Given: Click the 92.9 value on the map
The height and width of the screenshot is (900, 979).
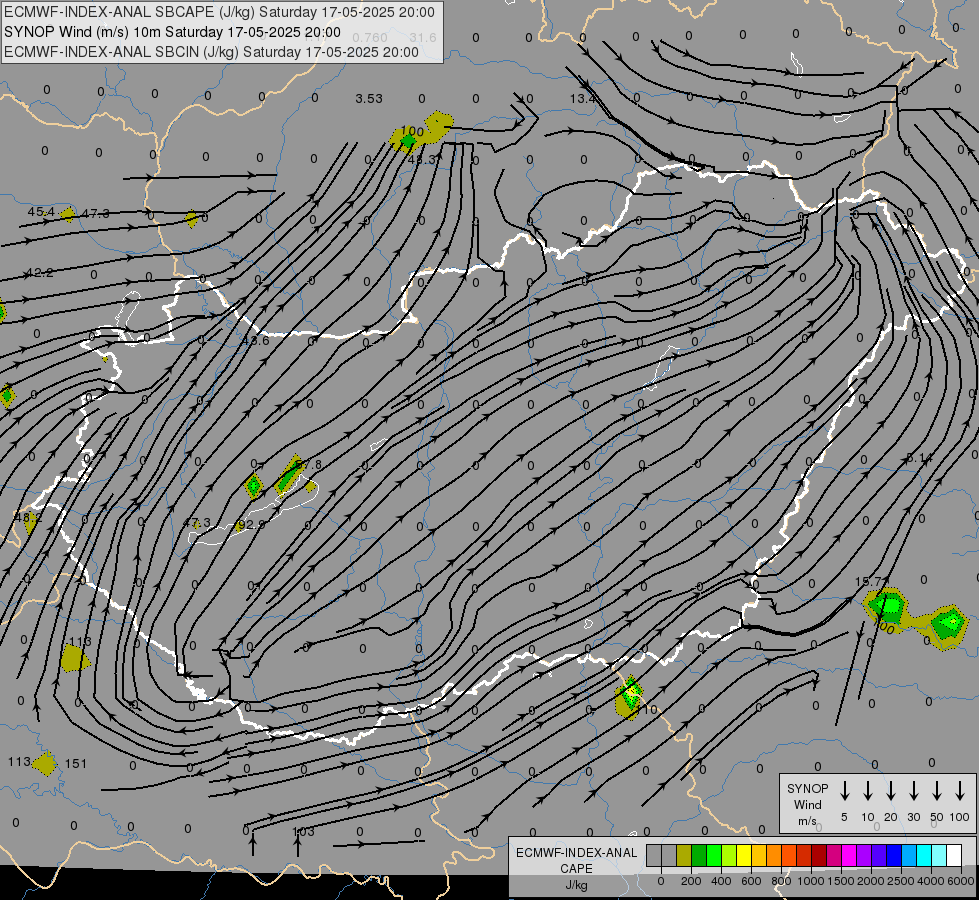Looking at the screenshot, I should tap(252, 525).
